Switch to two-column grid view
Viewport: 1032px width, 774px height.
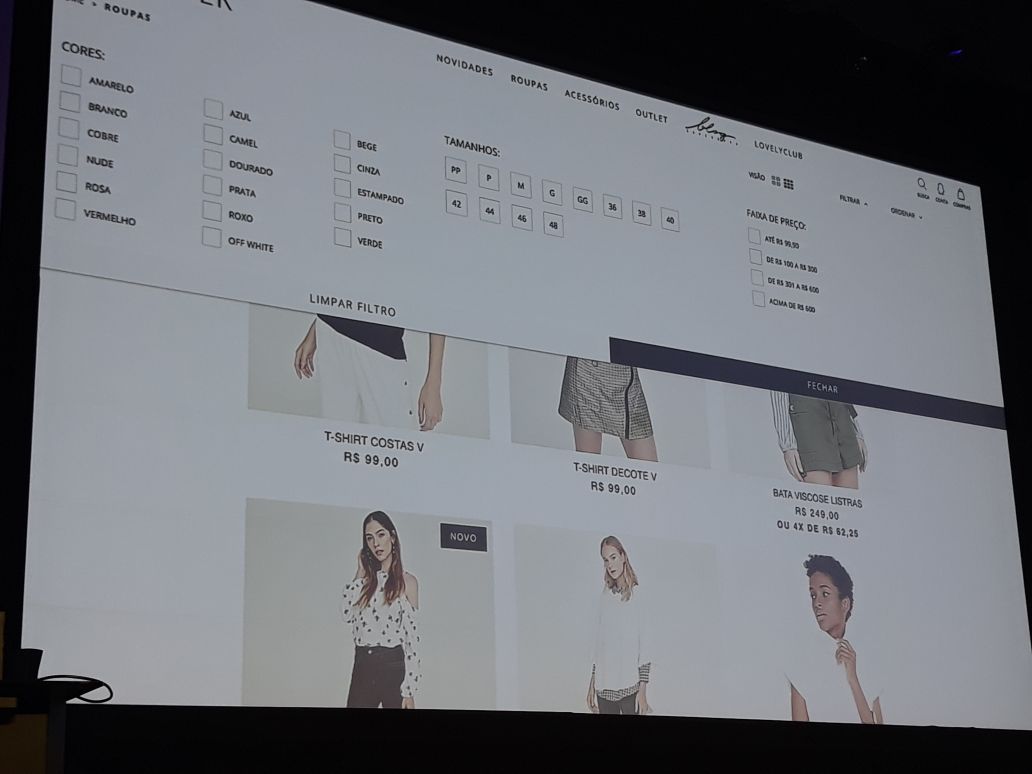(x=776, y=181)
